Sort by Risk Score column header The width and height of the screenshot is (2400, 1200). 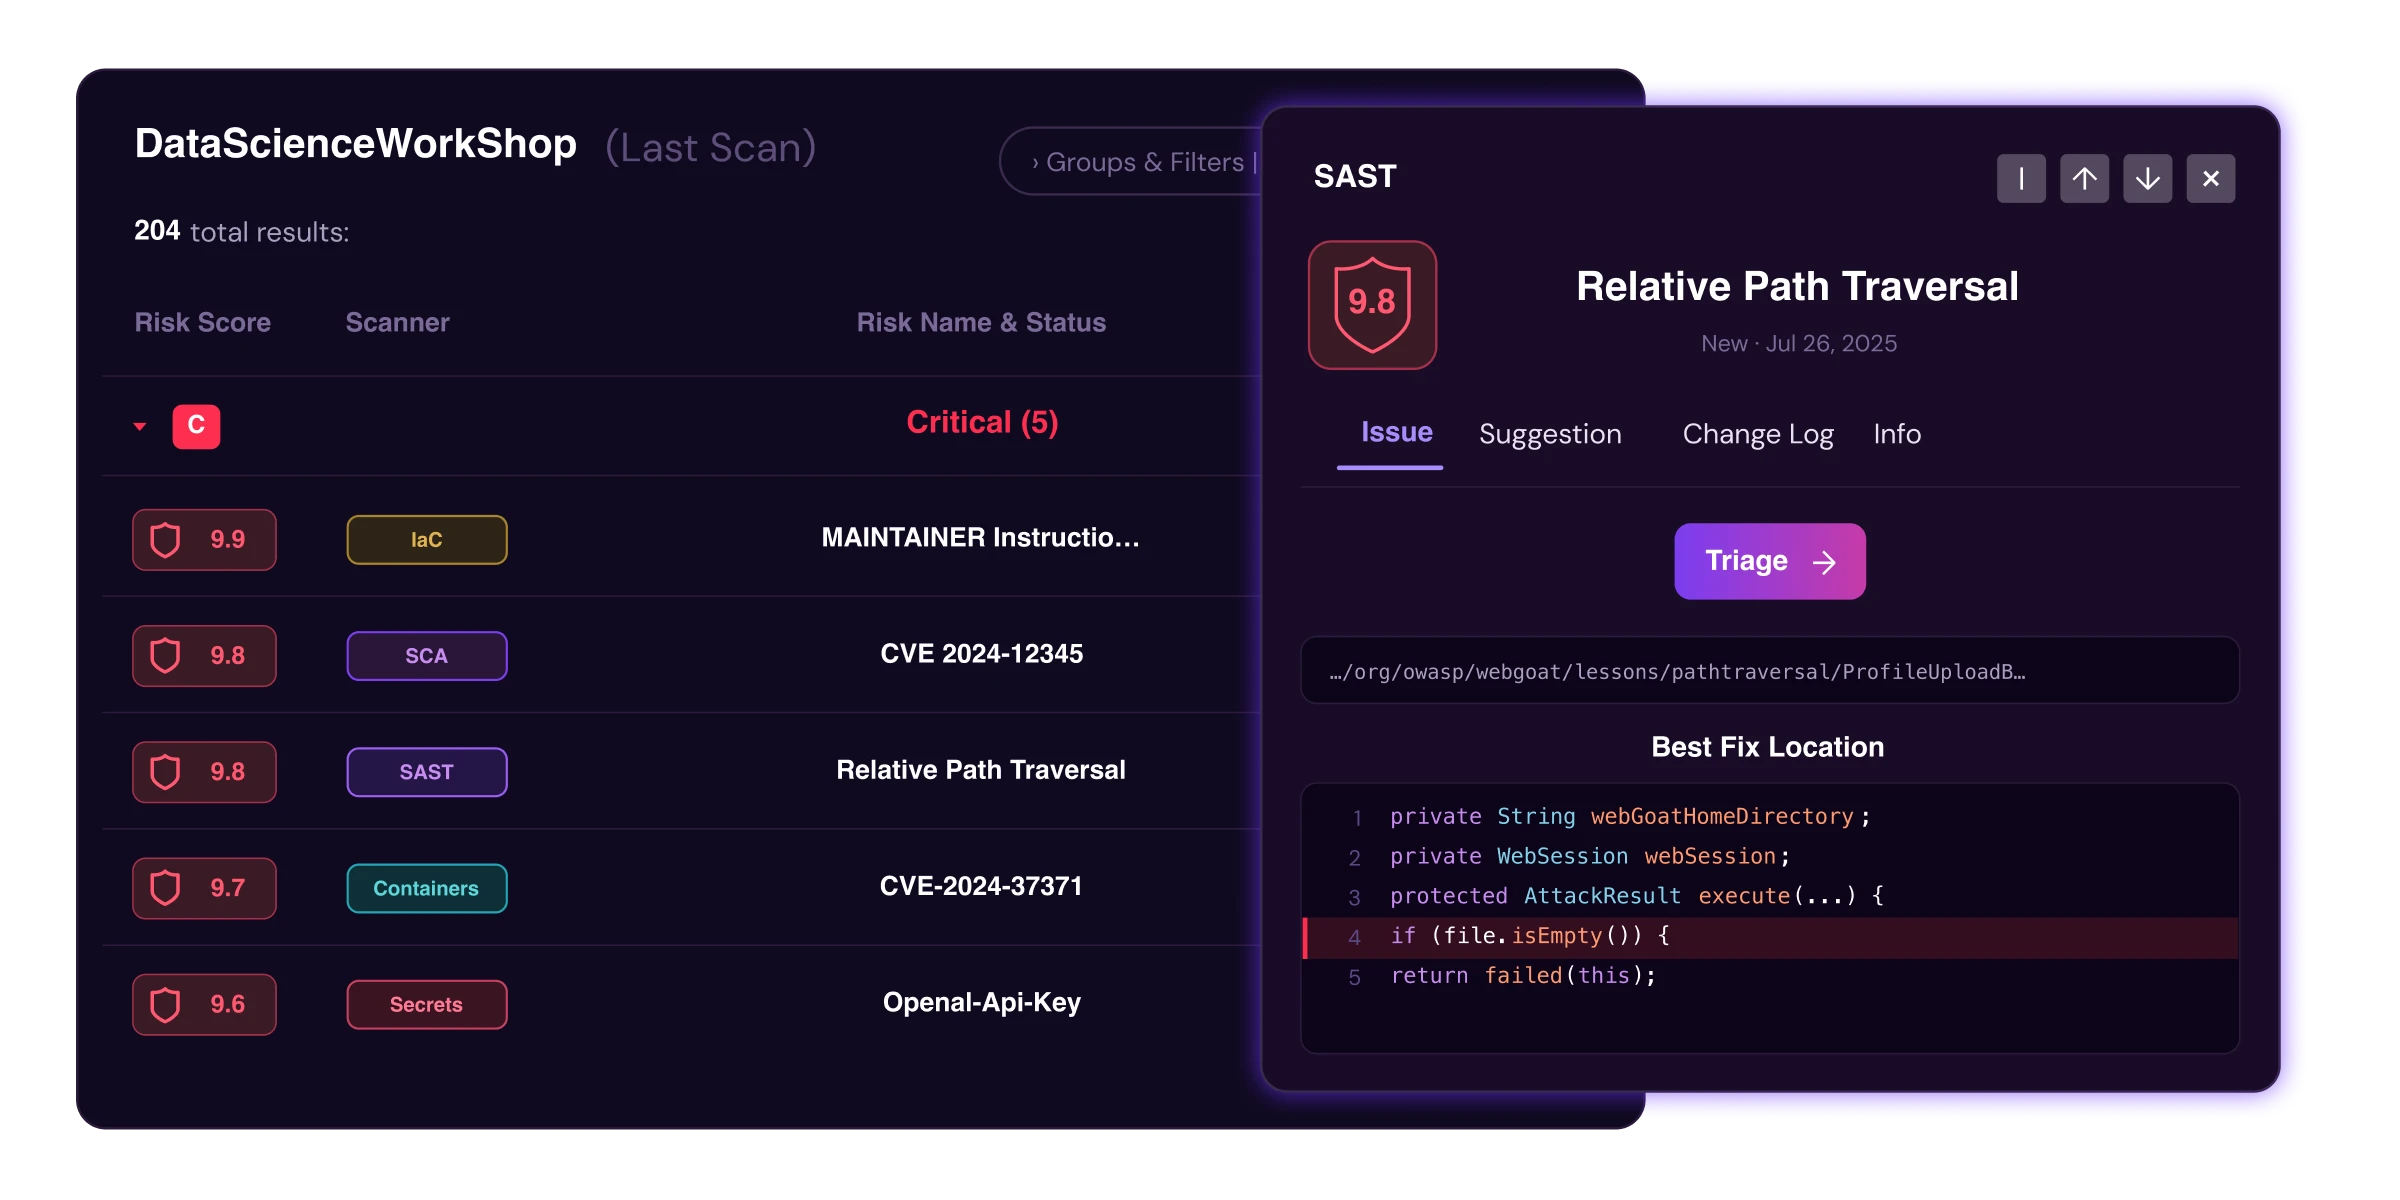(203, 322)
